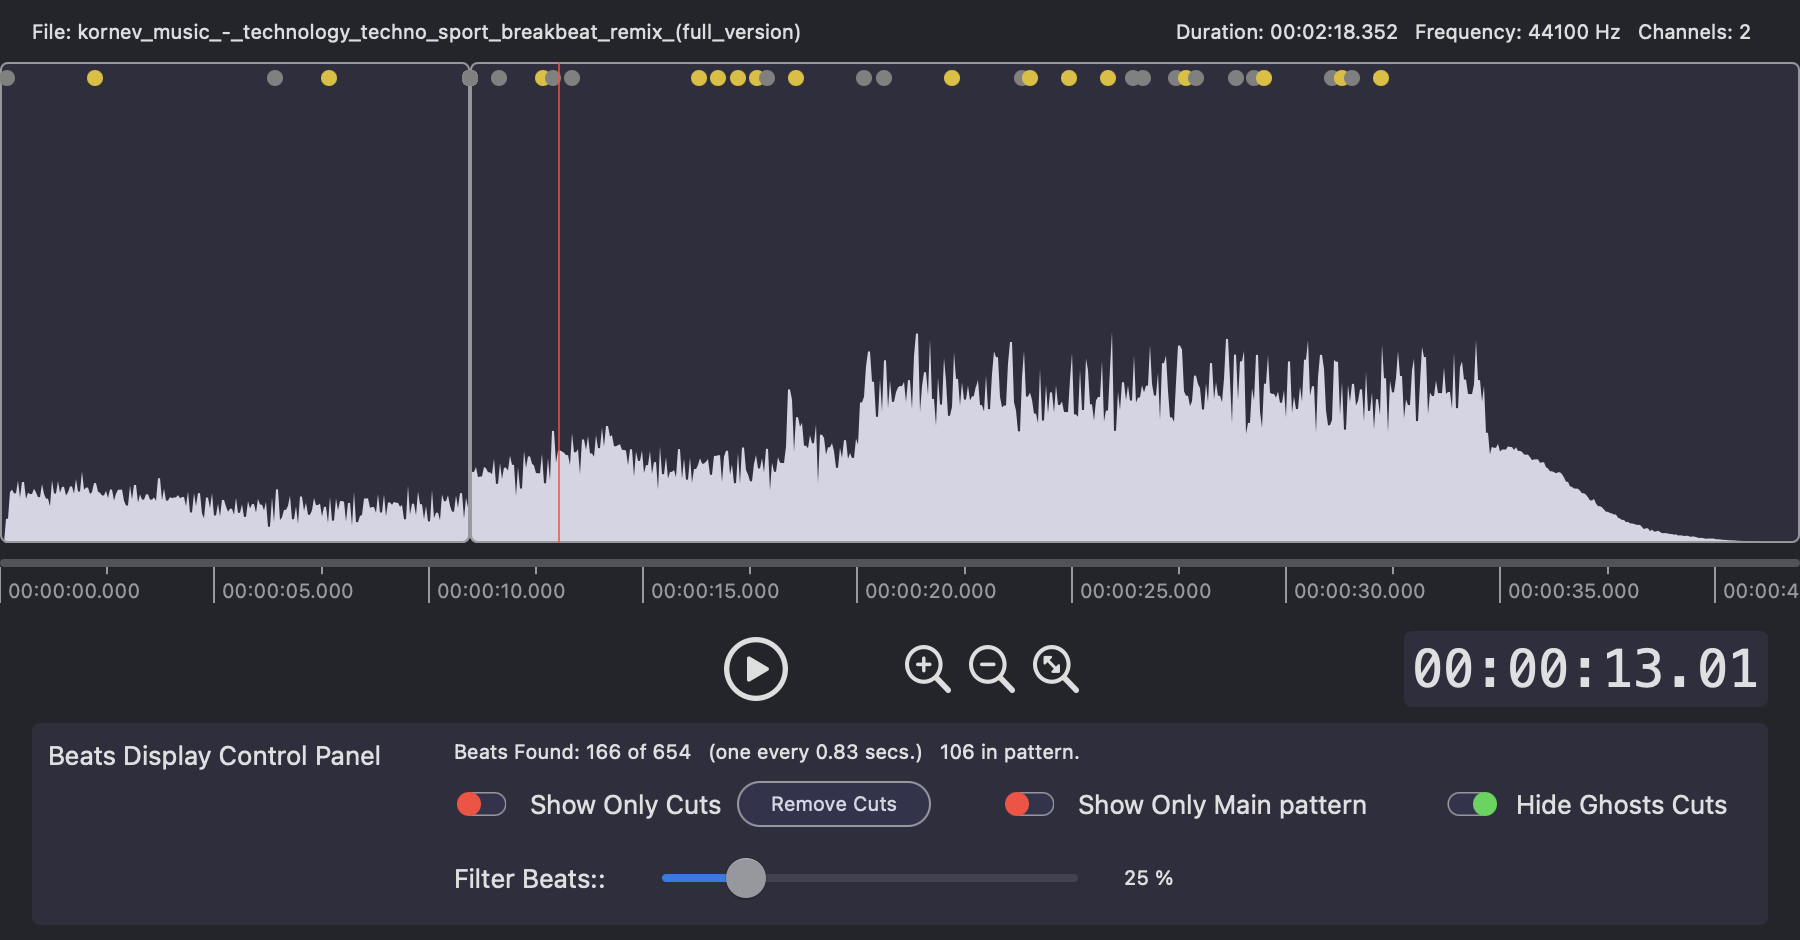Zoom in on the waveform

click(x=927, y=669)
